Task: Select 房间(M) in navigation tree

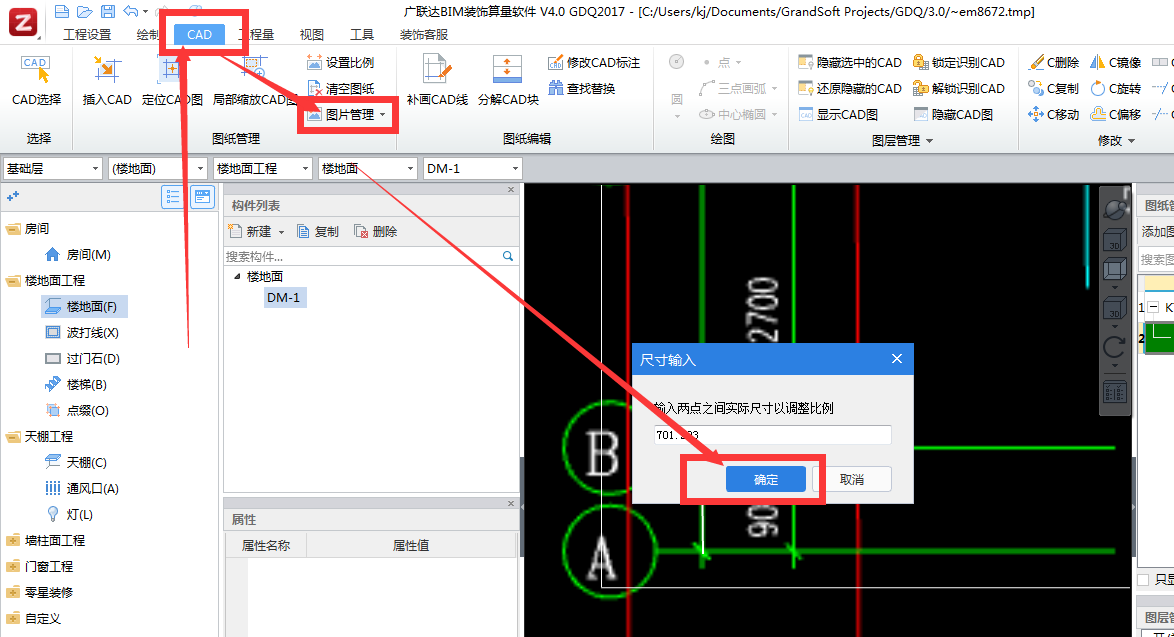Action: (78, 255)
